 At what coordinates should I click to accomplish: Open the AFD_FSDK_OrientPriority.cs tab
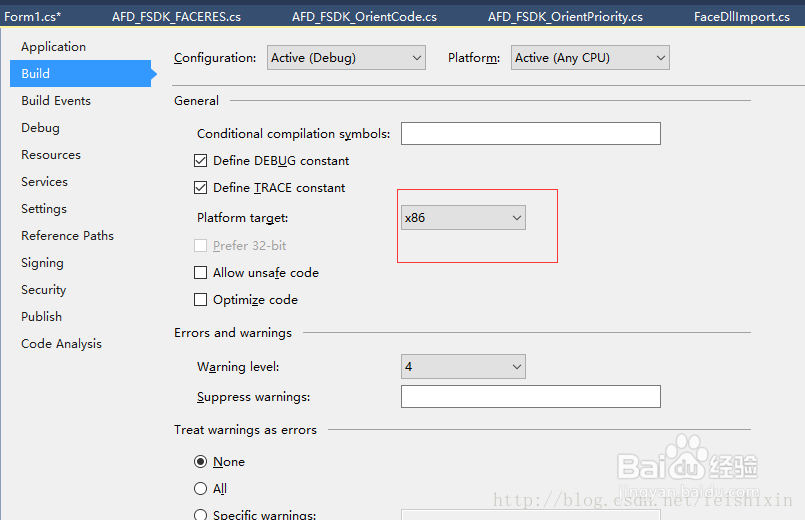[565, 16]
